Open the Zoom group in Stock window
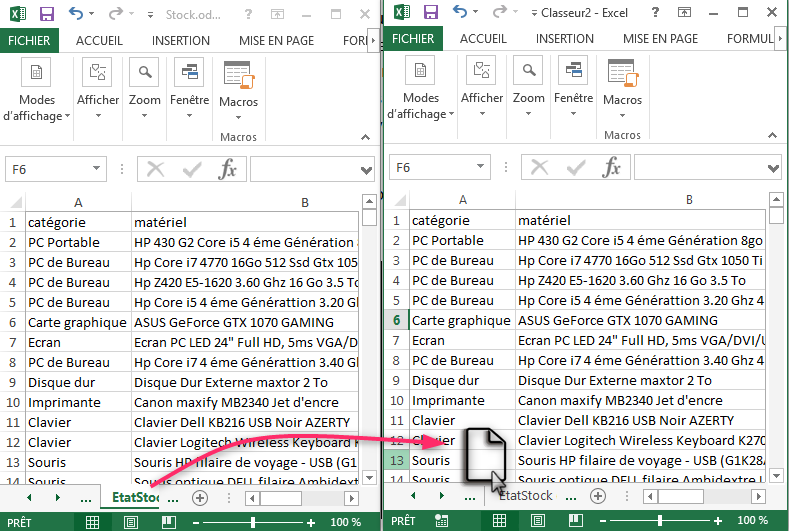The image size is (789, 531). pyautogui.click(x=144, y=89)
